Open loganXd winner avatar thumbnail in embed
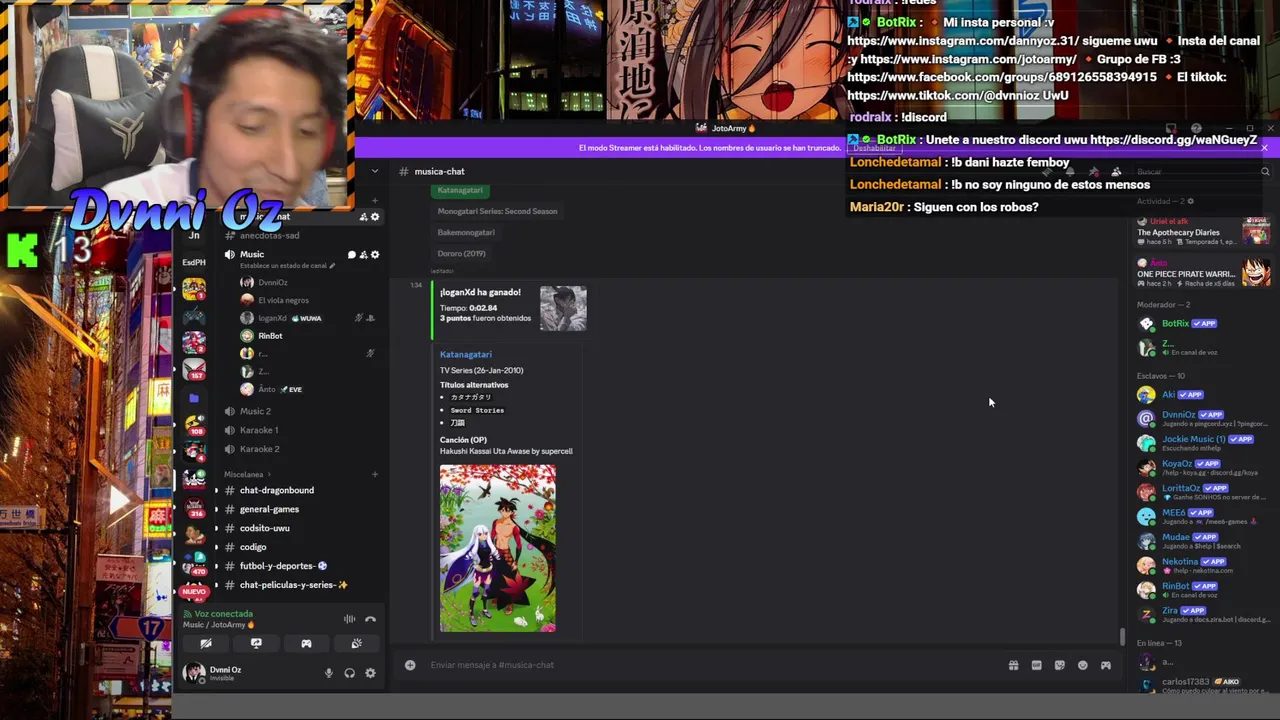 click(x=563, y=308)
